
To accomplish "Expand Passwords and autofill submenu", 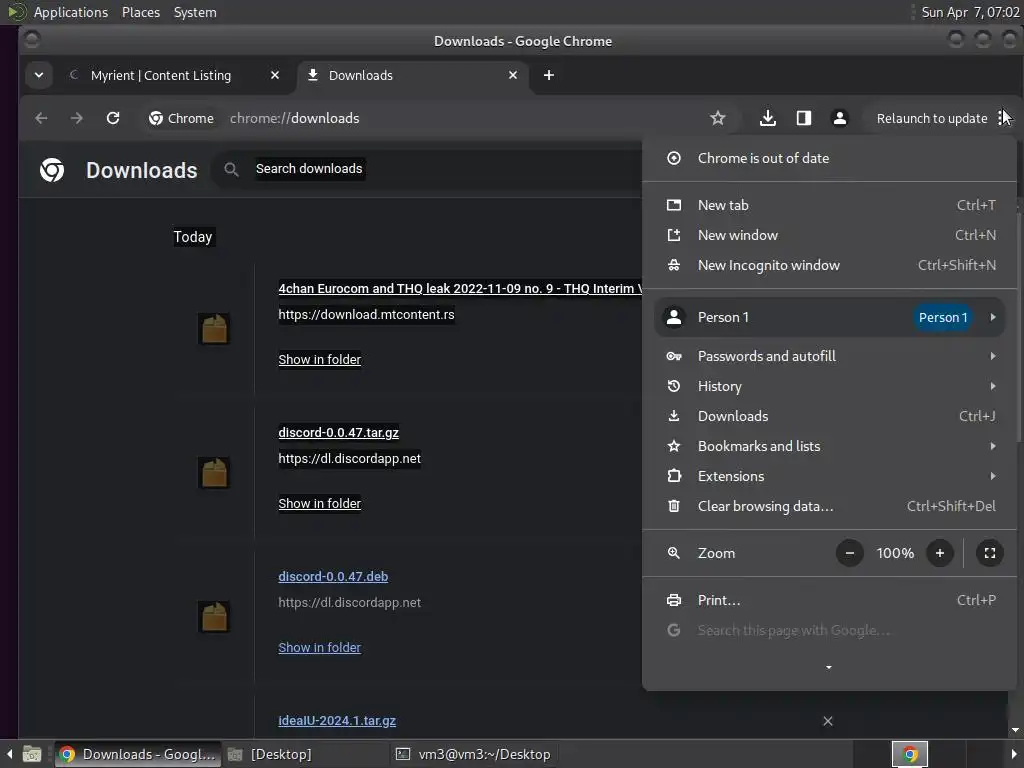I will click(829, 356).
